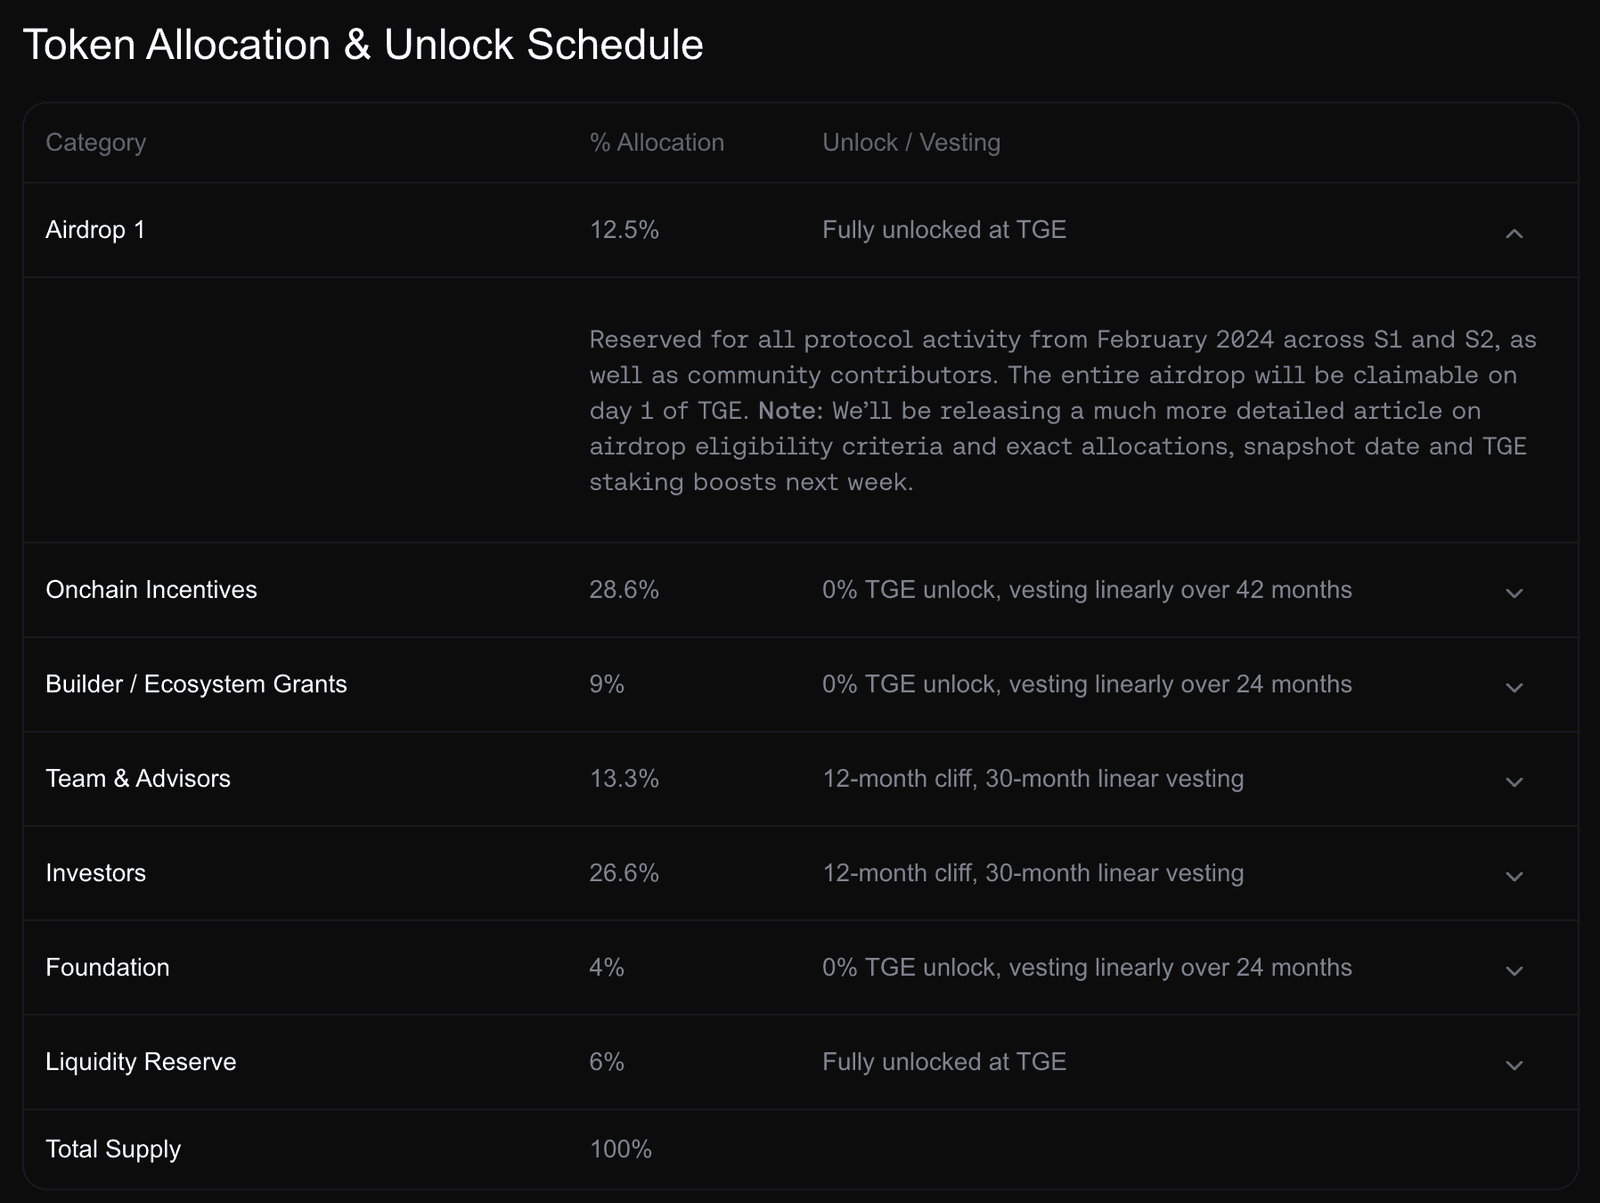
Task: Click the % Allocation column header
Action: click(657, 143)
